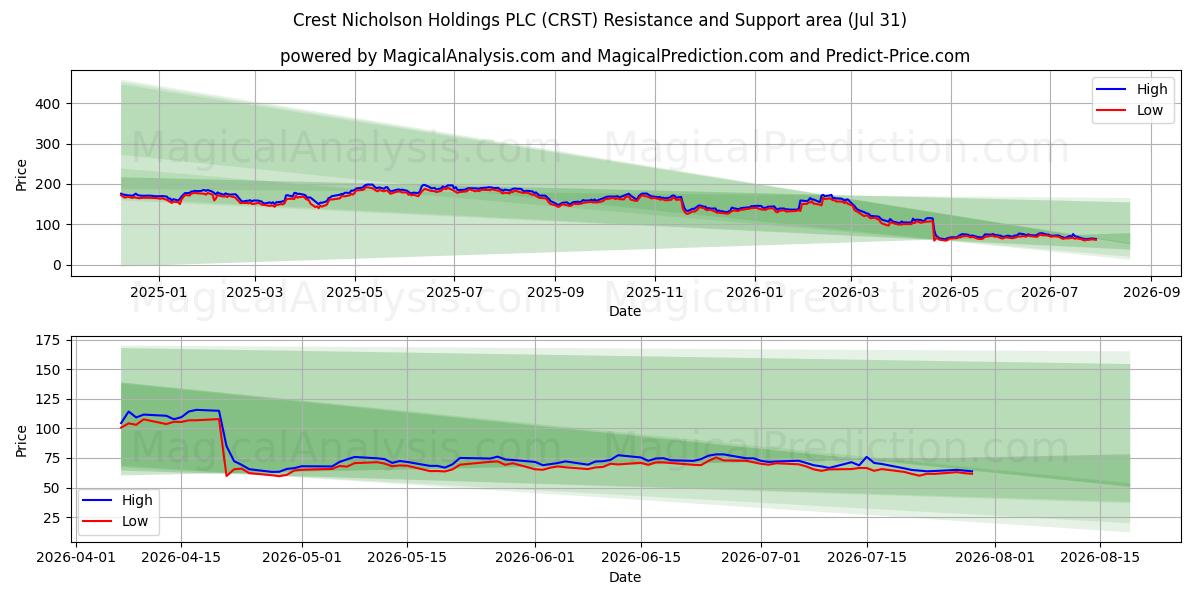Click the '300' y-axis tick on top chart

point(50,144)
